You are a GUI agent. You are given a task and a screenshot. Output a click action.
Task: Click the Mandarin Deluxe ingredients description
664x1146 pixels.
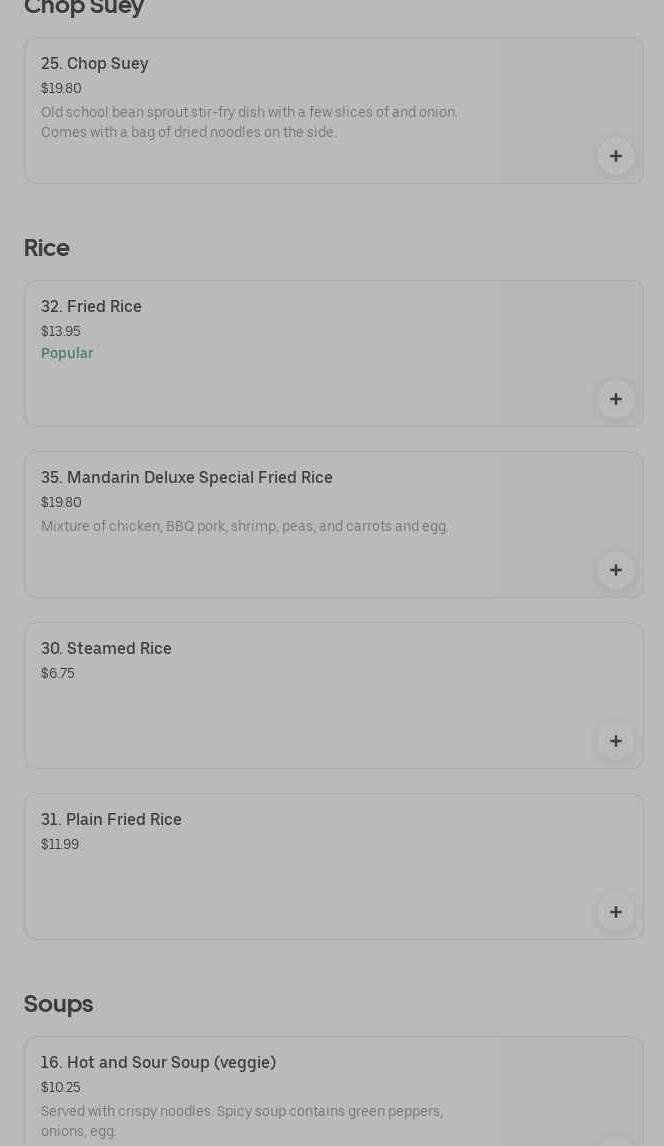click(x=245, y=526)
